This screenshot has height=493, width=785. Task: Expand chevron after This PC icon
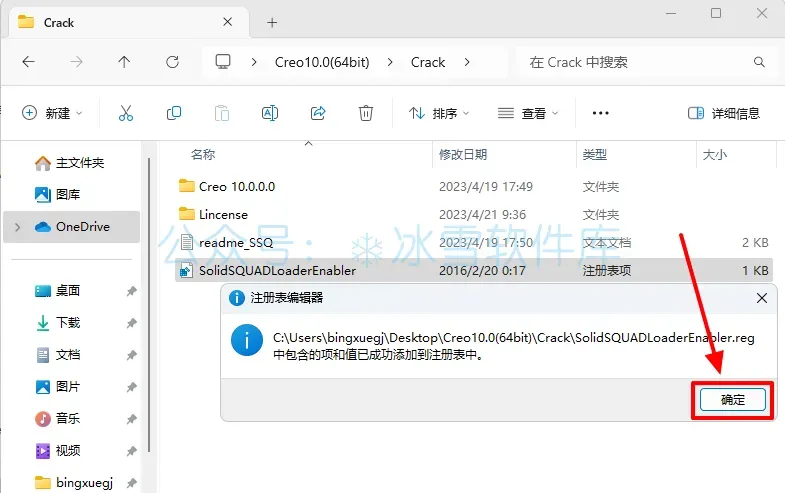(254, 62)
